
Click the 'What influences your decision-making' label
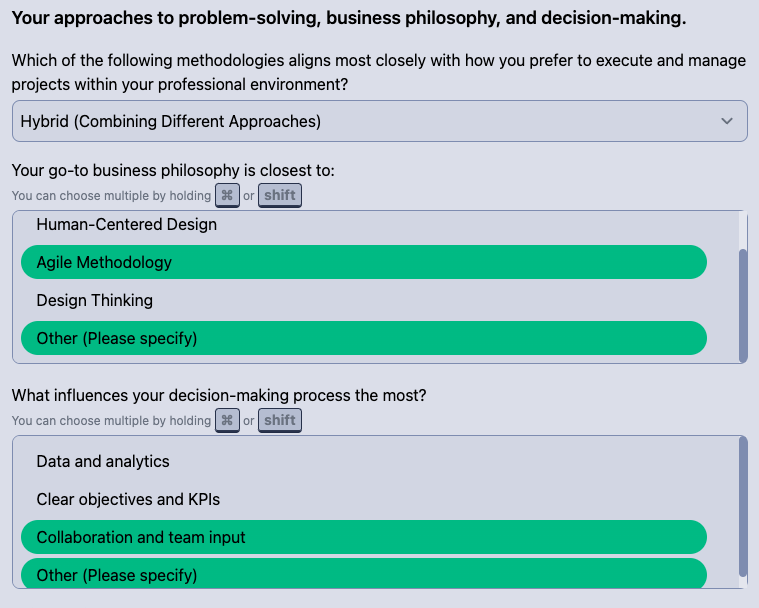(x=219, y=395)
